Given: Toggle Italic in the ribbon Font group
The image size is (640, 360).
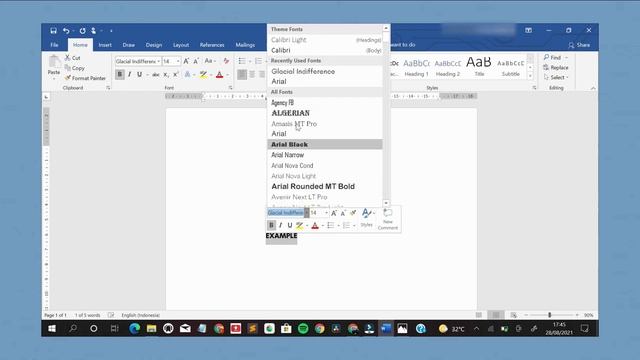Looking at the screenshot, I should pos(129,75).
